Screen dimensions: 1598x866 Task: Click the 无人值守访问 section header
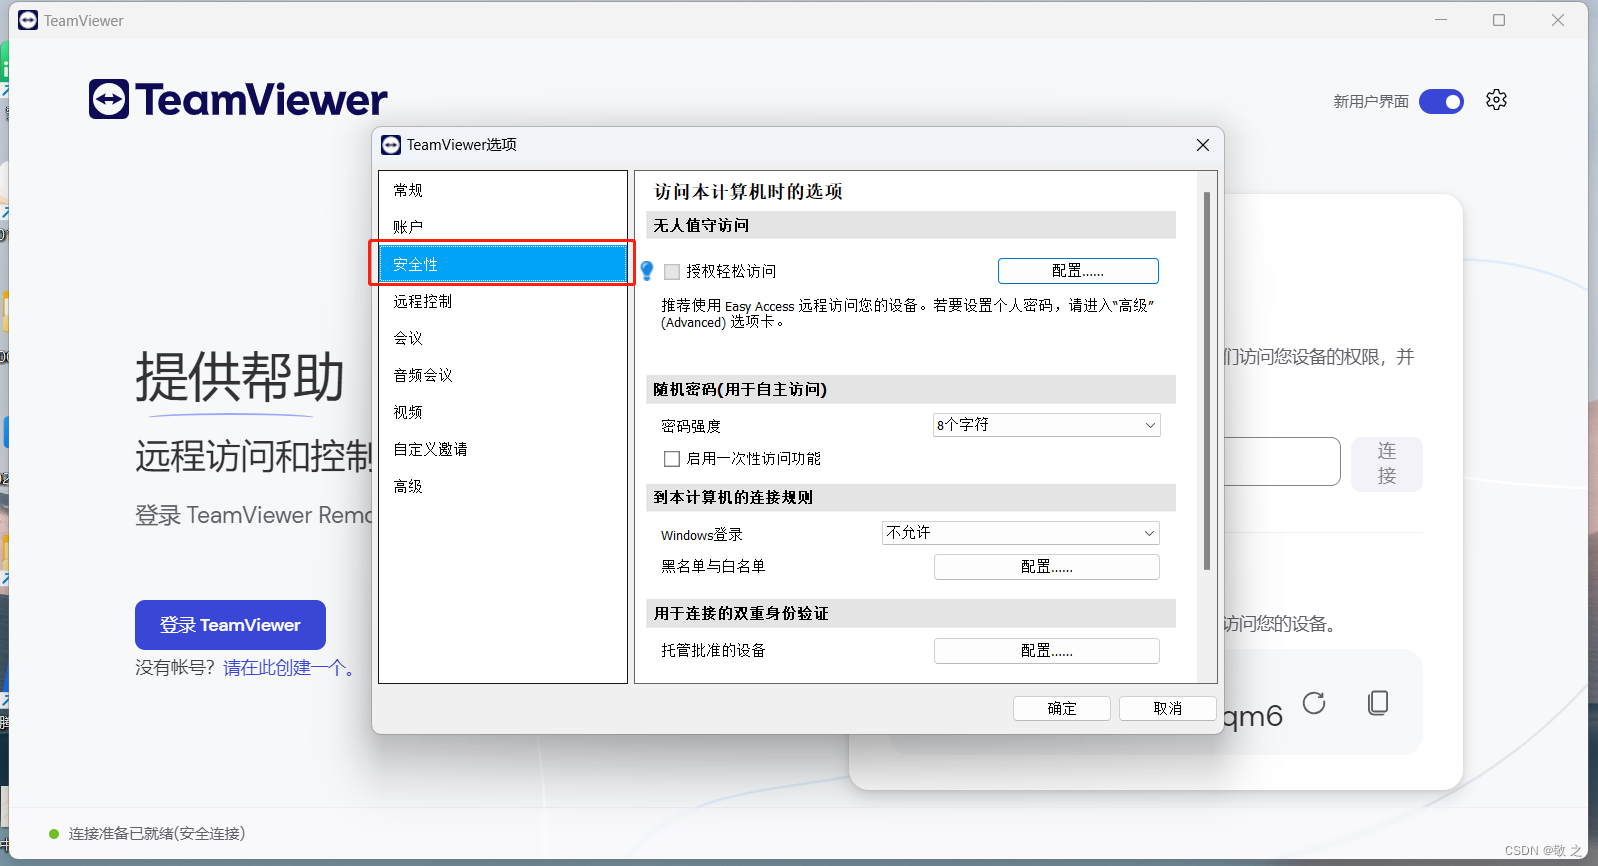911,225
